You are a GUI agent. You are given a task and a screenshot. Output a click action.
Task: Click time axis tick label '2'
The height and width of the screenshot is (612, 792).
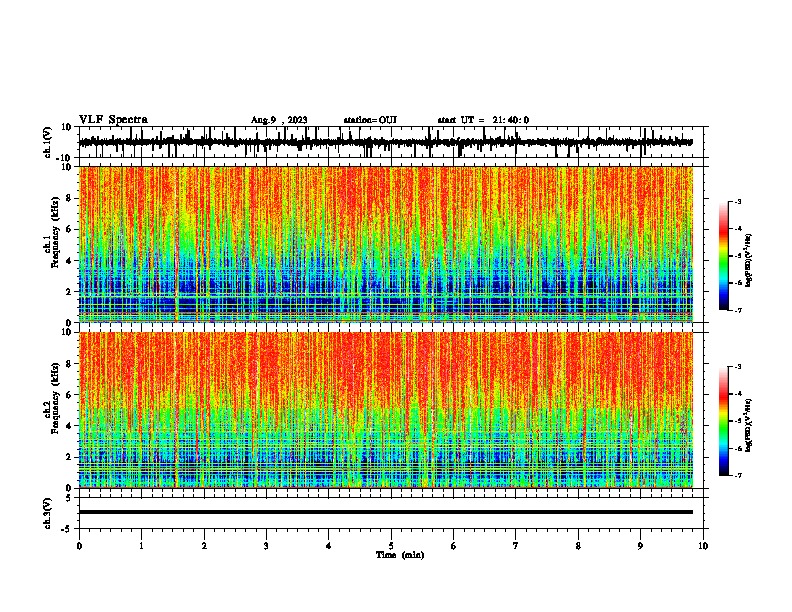pos(204,546)
